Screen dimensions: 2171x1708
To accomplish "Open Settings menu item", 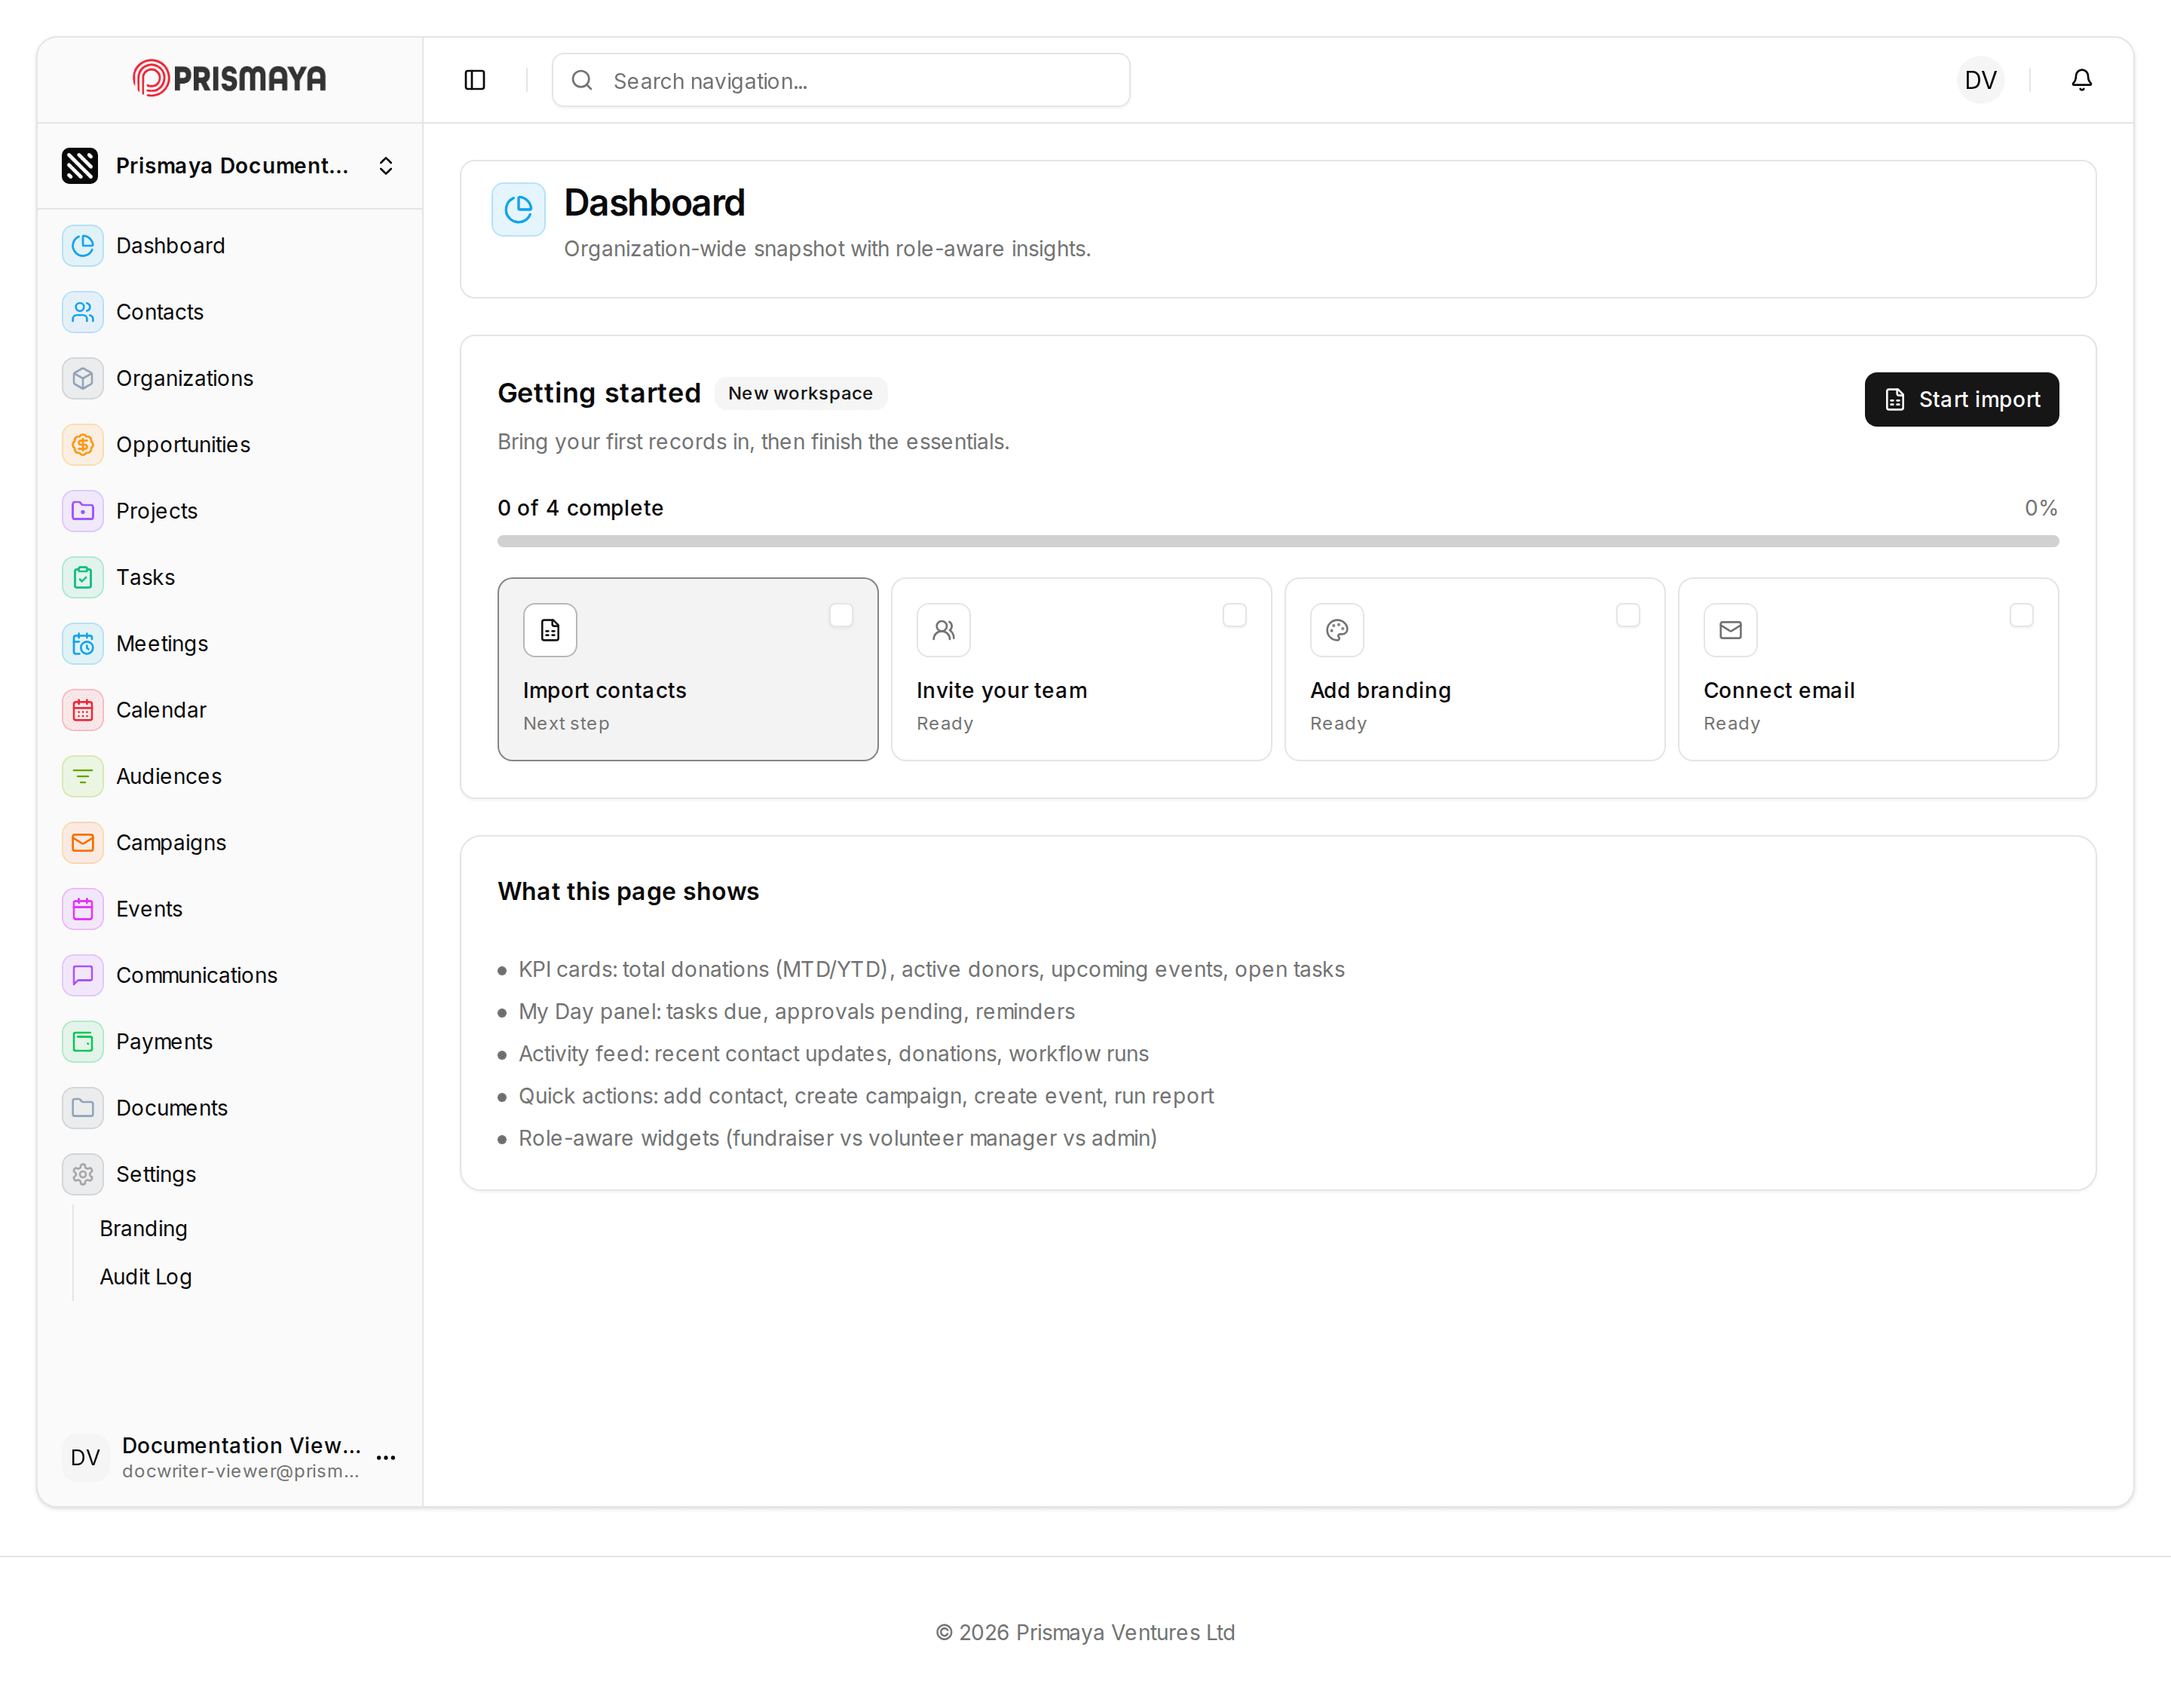I will (x=230, y=1174).
